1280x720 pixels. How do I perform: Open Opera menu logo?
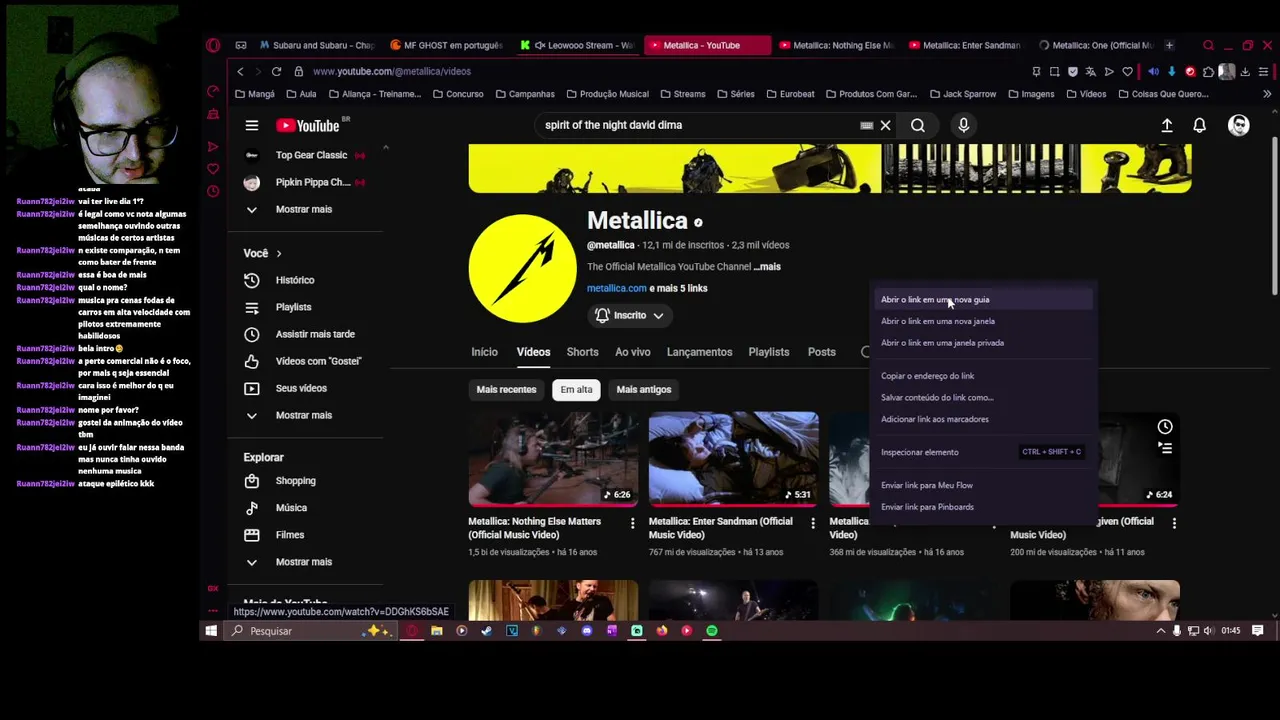coord(213,45)
